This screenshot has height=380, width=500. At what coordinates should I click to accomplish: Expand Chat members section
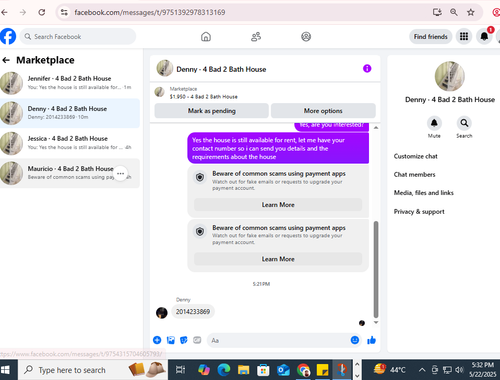pos(414,175)
